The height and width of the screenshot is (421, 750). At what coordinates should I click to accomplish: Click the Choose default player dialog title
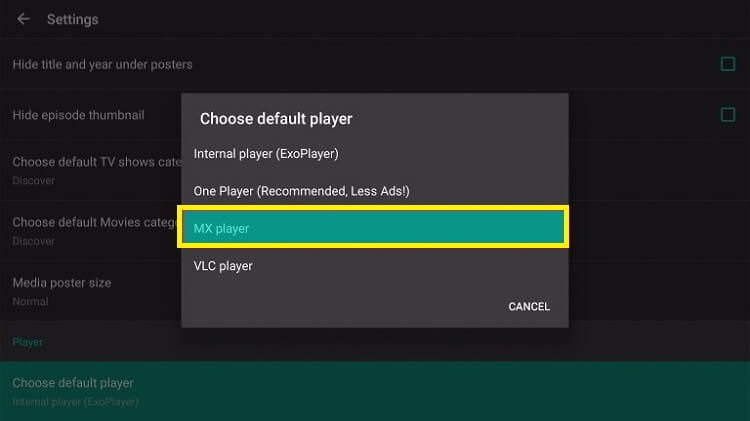click(x=276, y=119)
